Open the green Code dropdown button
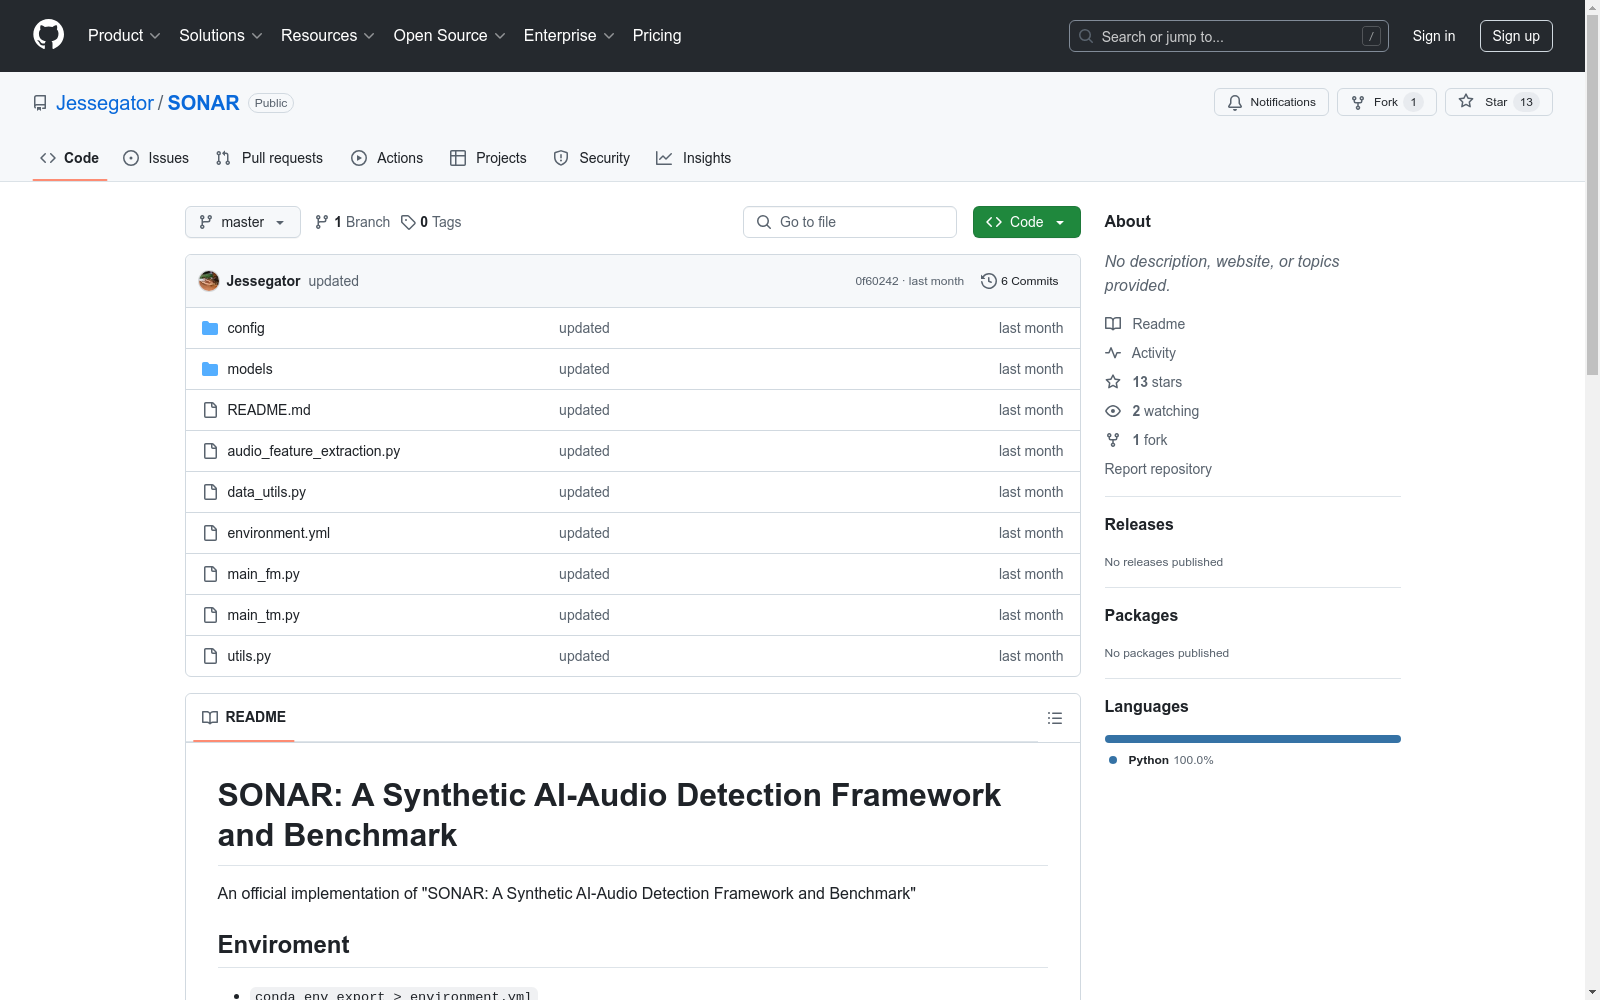 [x=1026, y=222]
